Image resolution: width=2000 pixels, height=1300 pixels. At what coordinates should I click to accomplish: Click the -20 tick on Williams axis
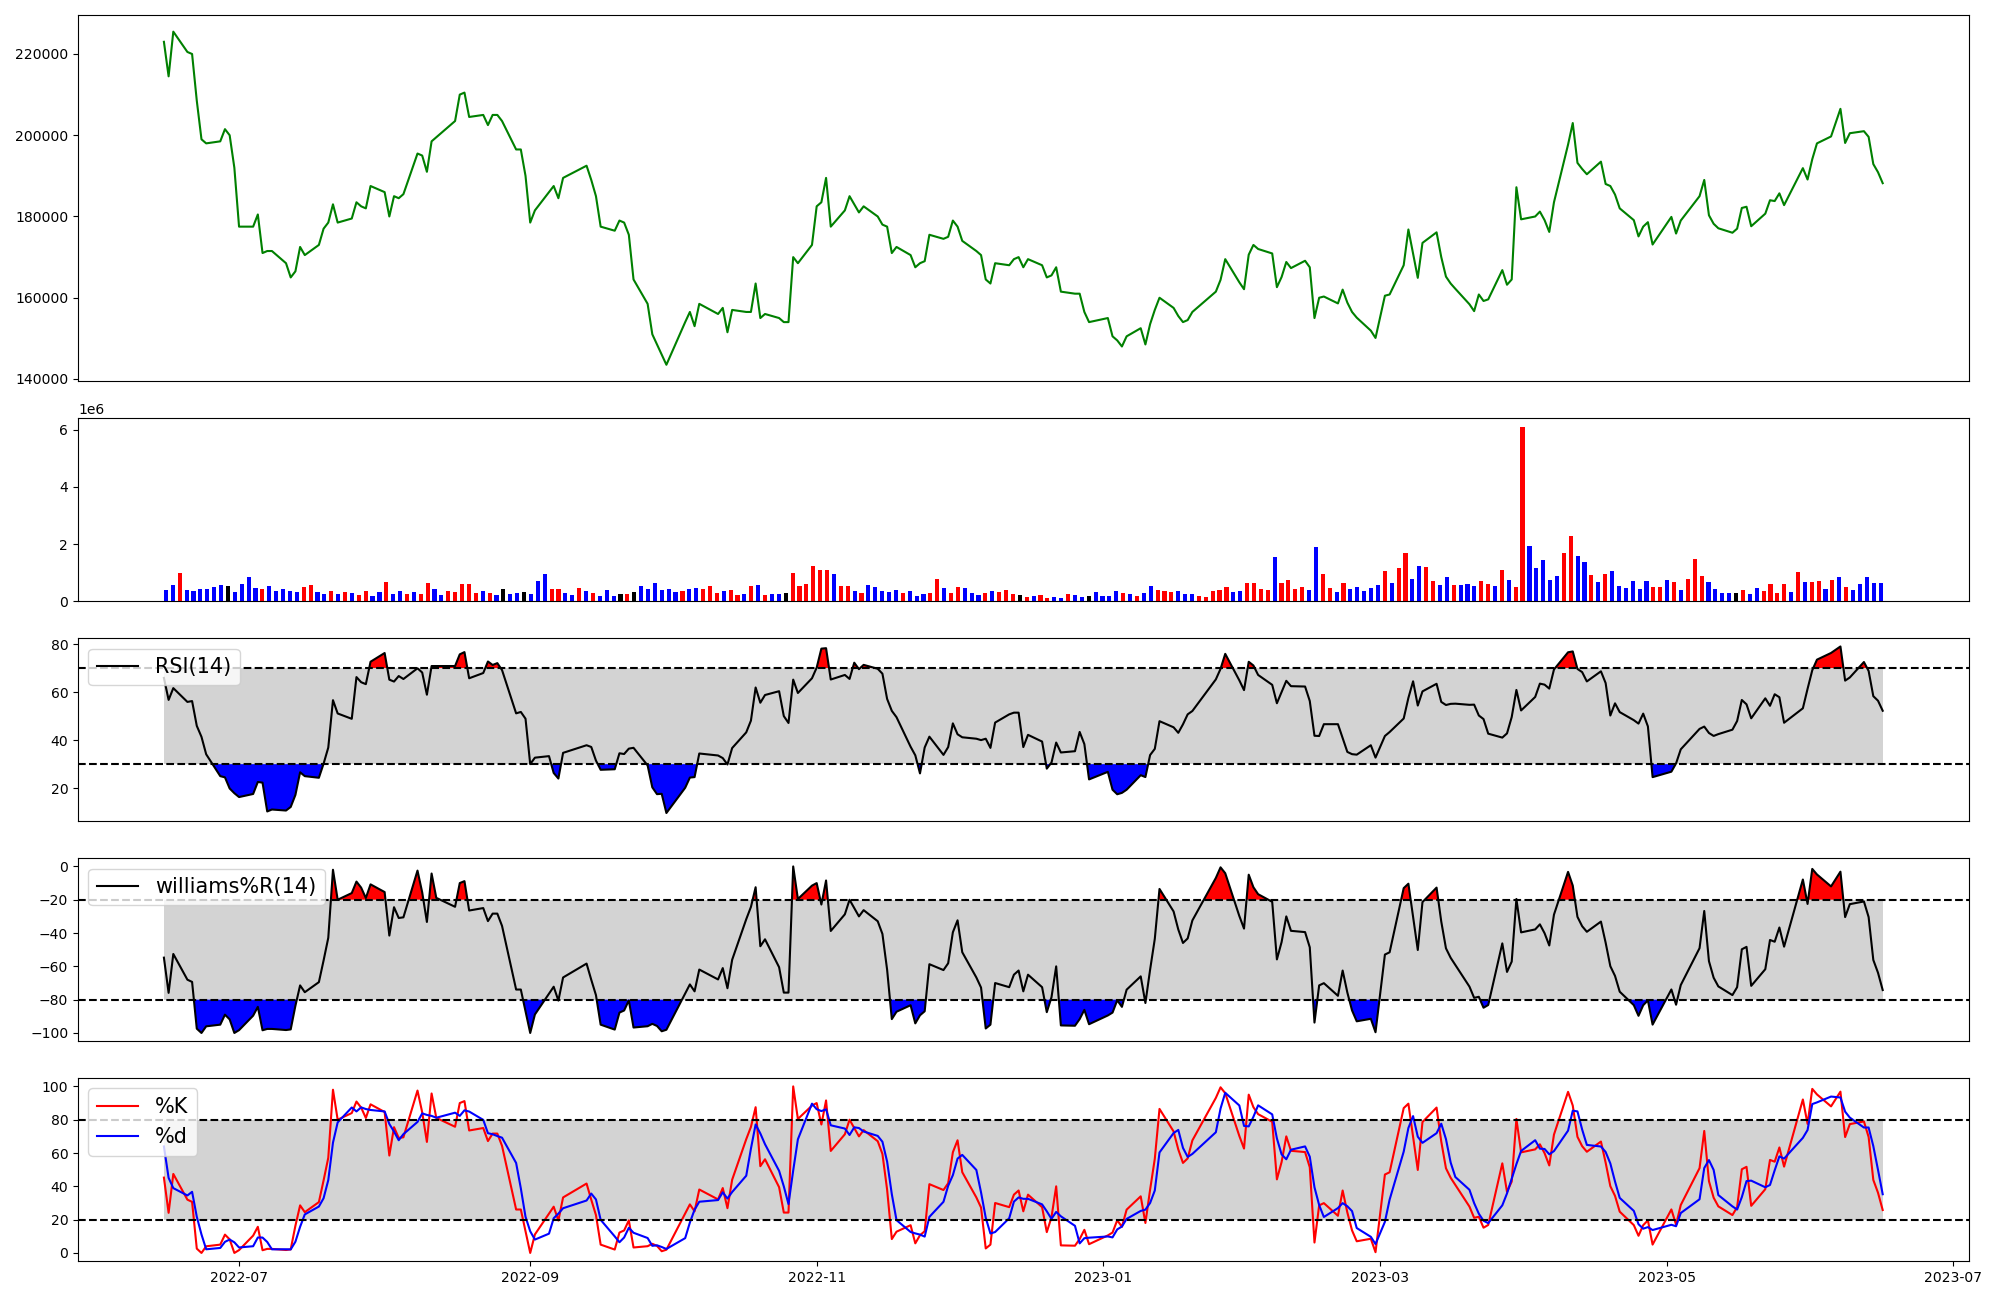click(x=54, y=900)
